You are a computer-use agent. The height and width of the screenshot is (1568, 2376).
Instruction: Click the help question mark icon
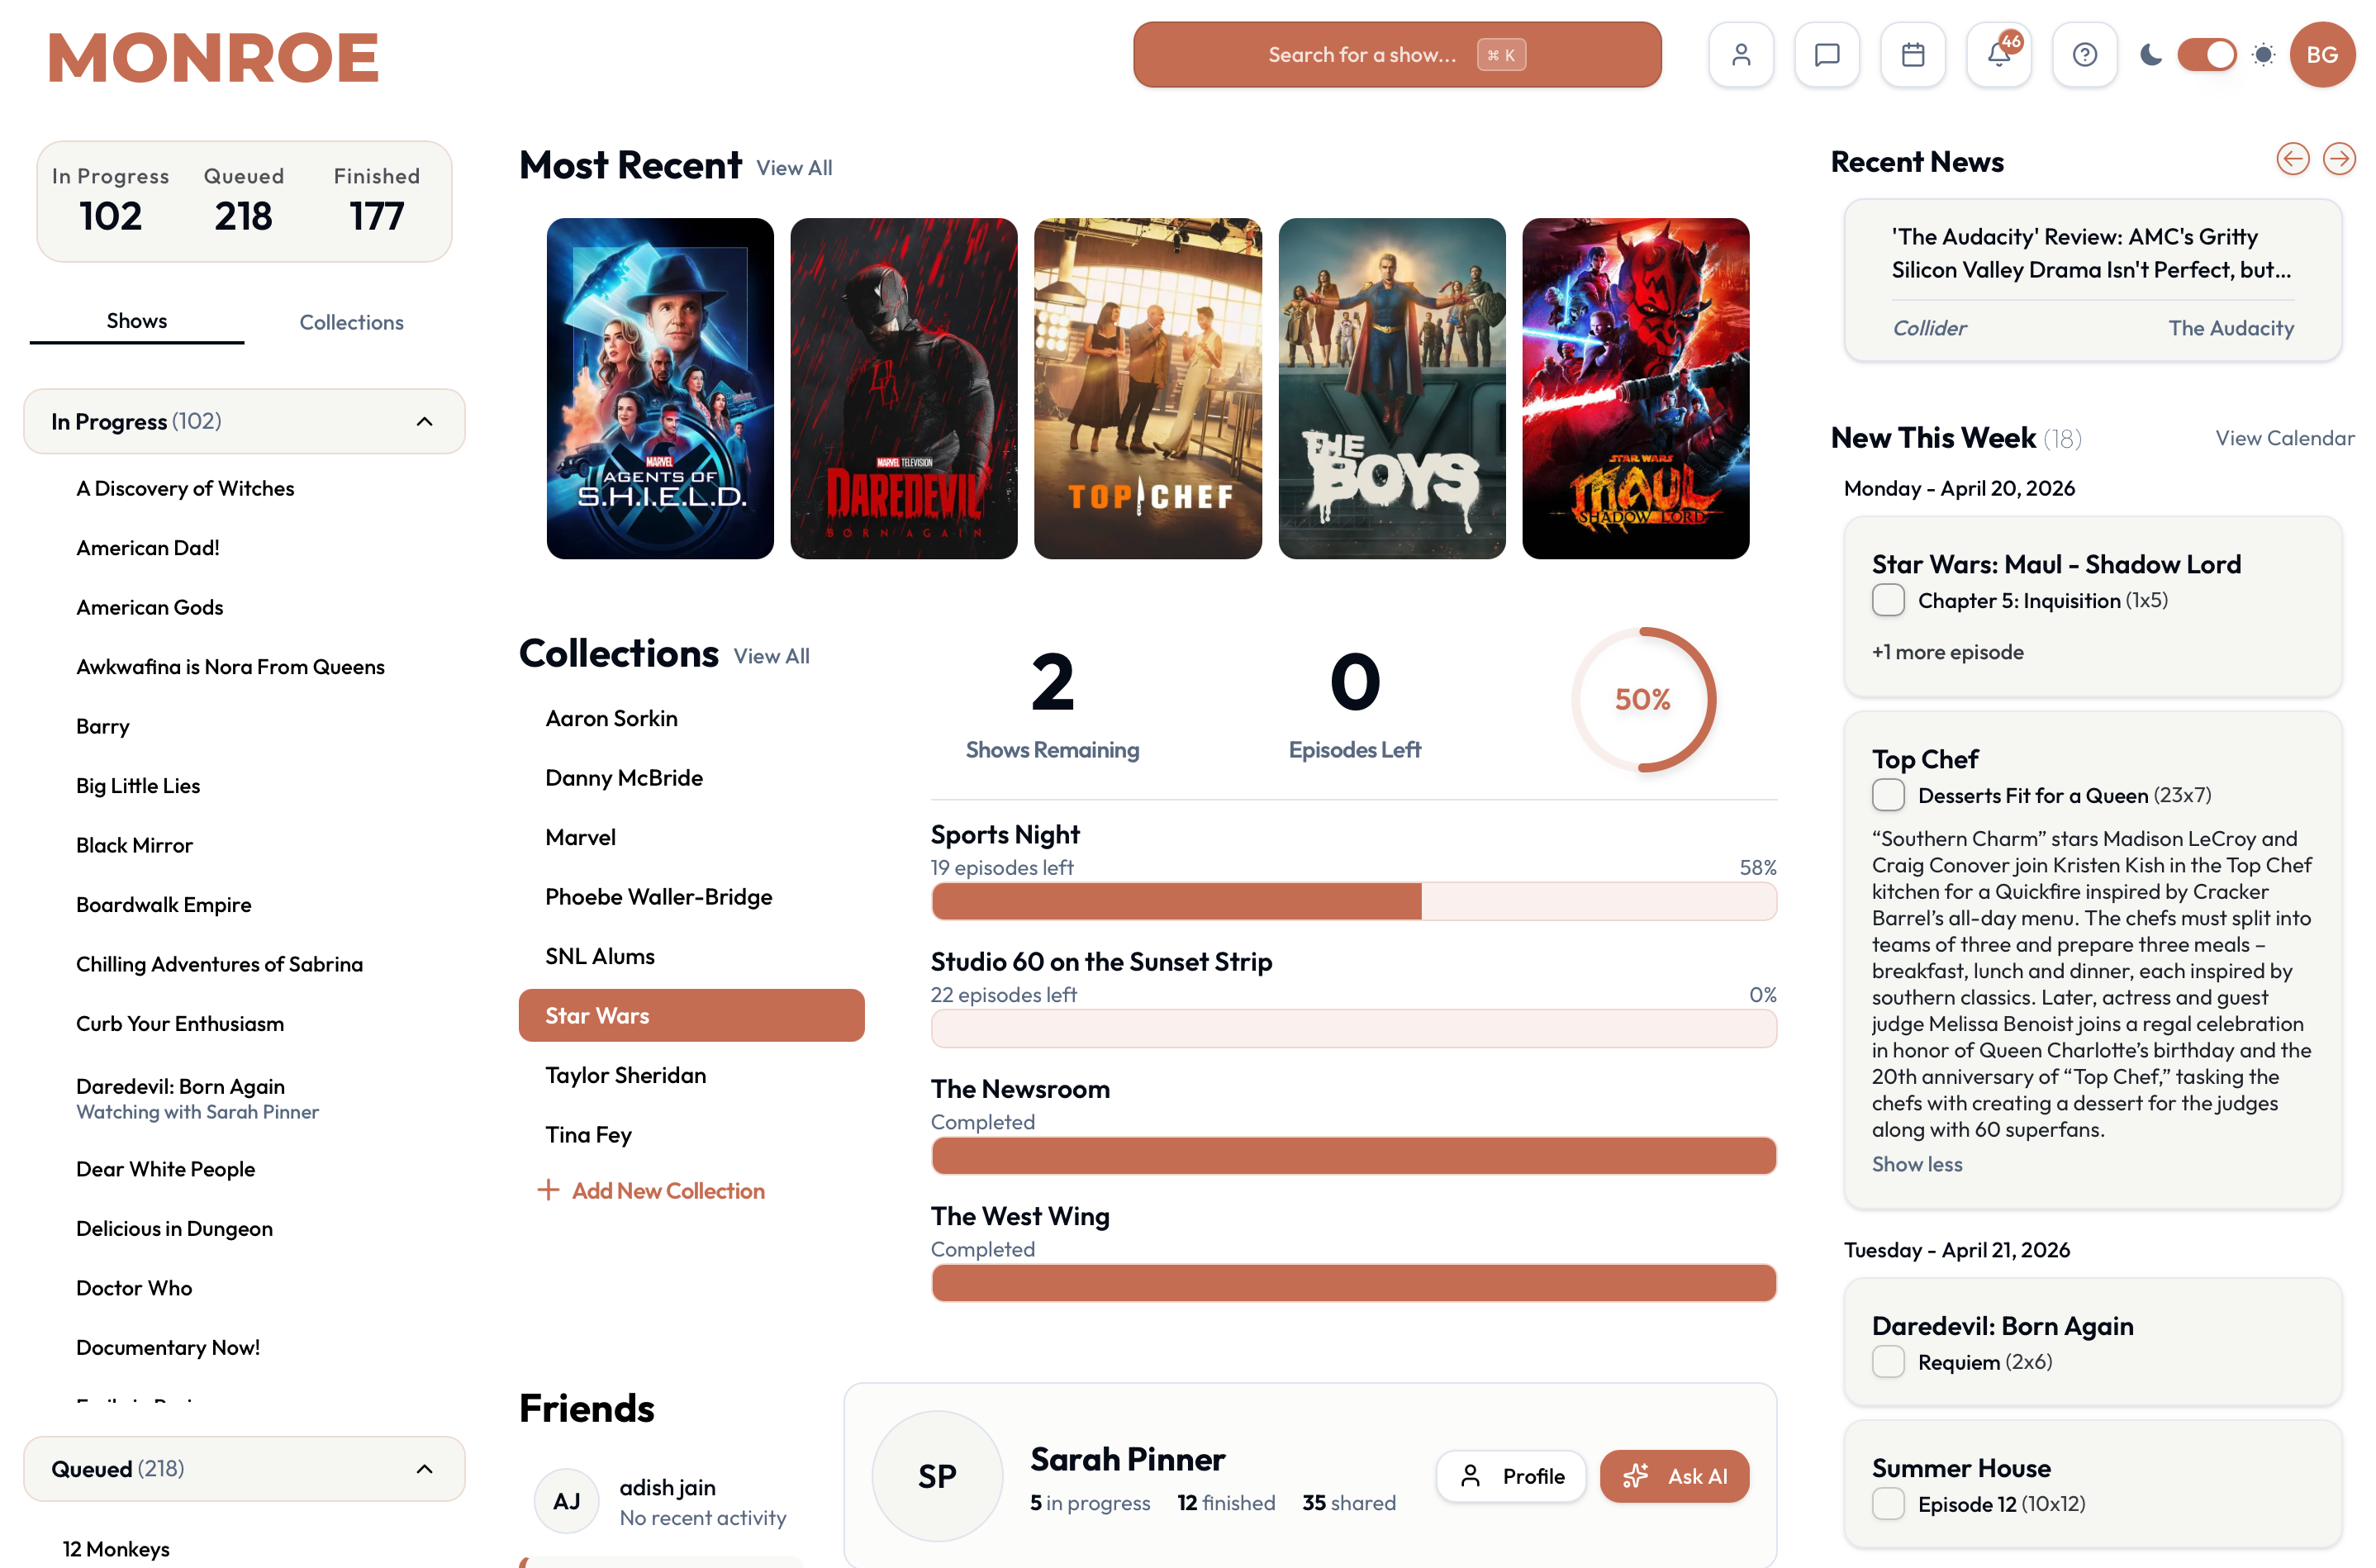click(x=2084, y=55)
